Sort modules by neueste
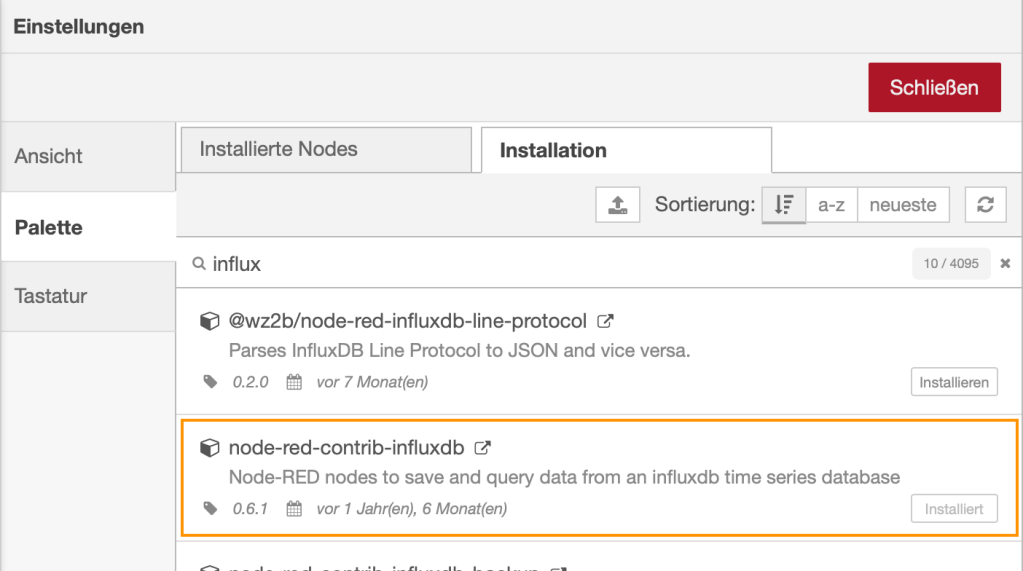 903,205
